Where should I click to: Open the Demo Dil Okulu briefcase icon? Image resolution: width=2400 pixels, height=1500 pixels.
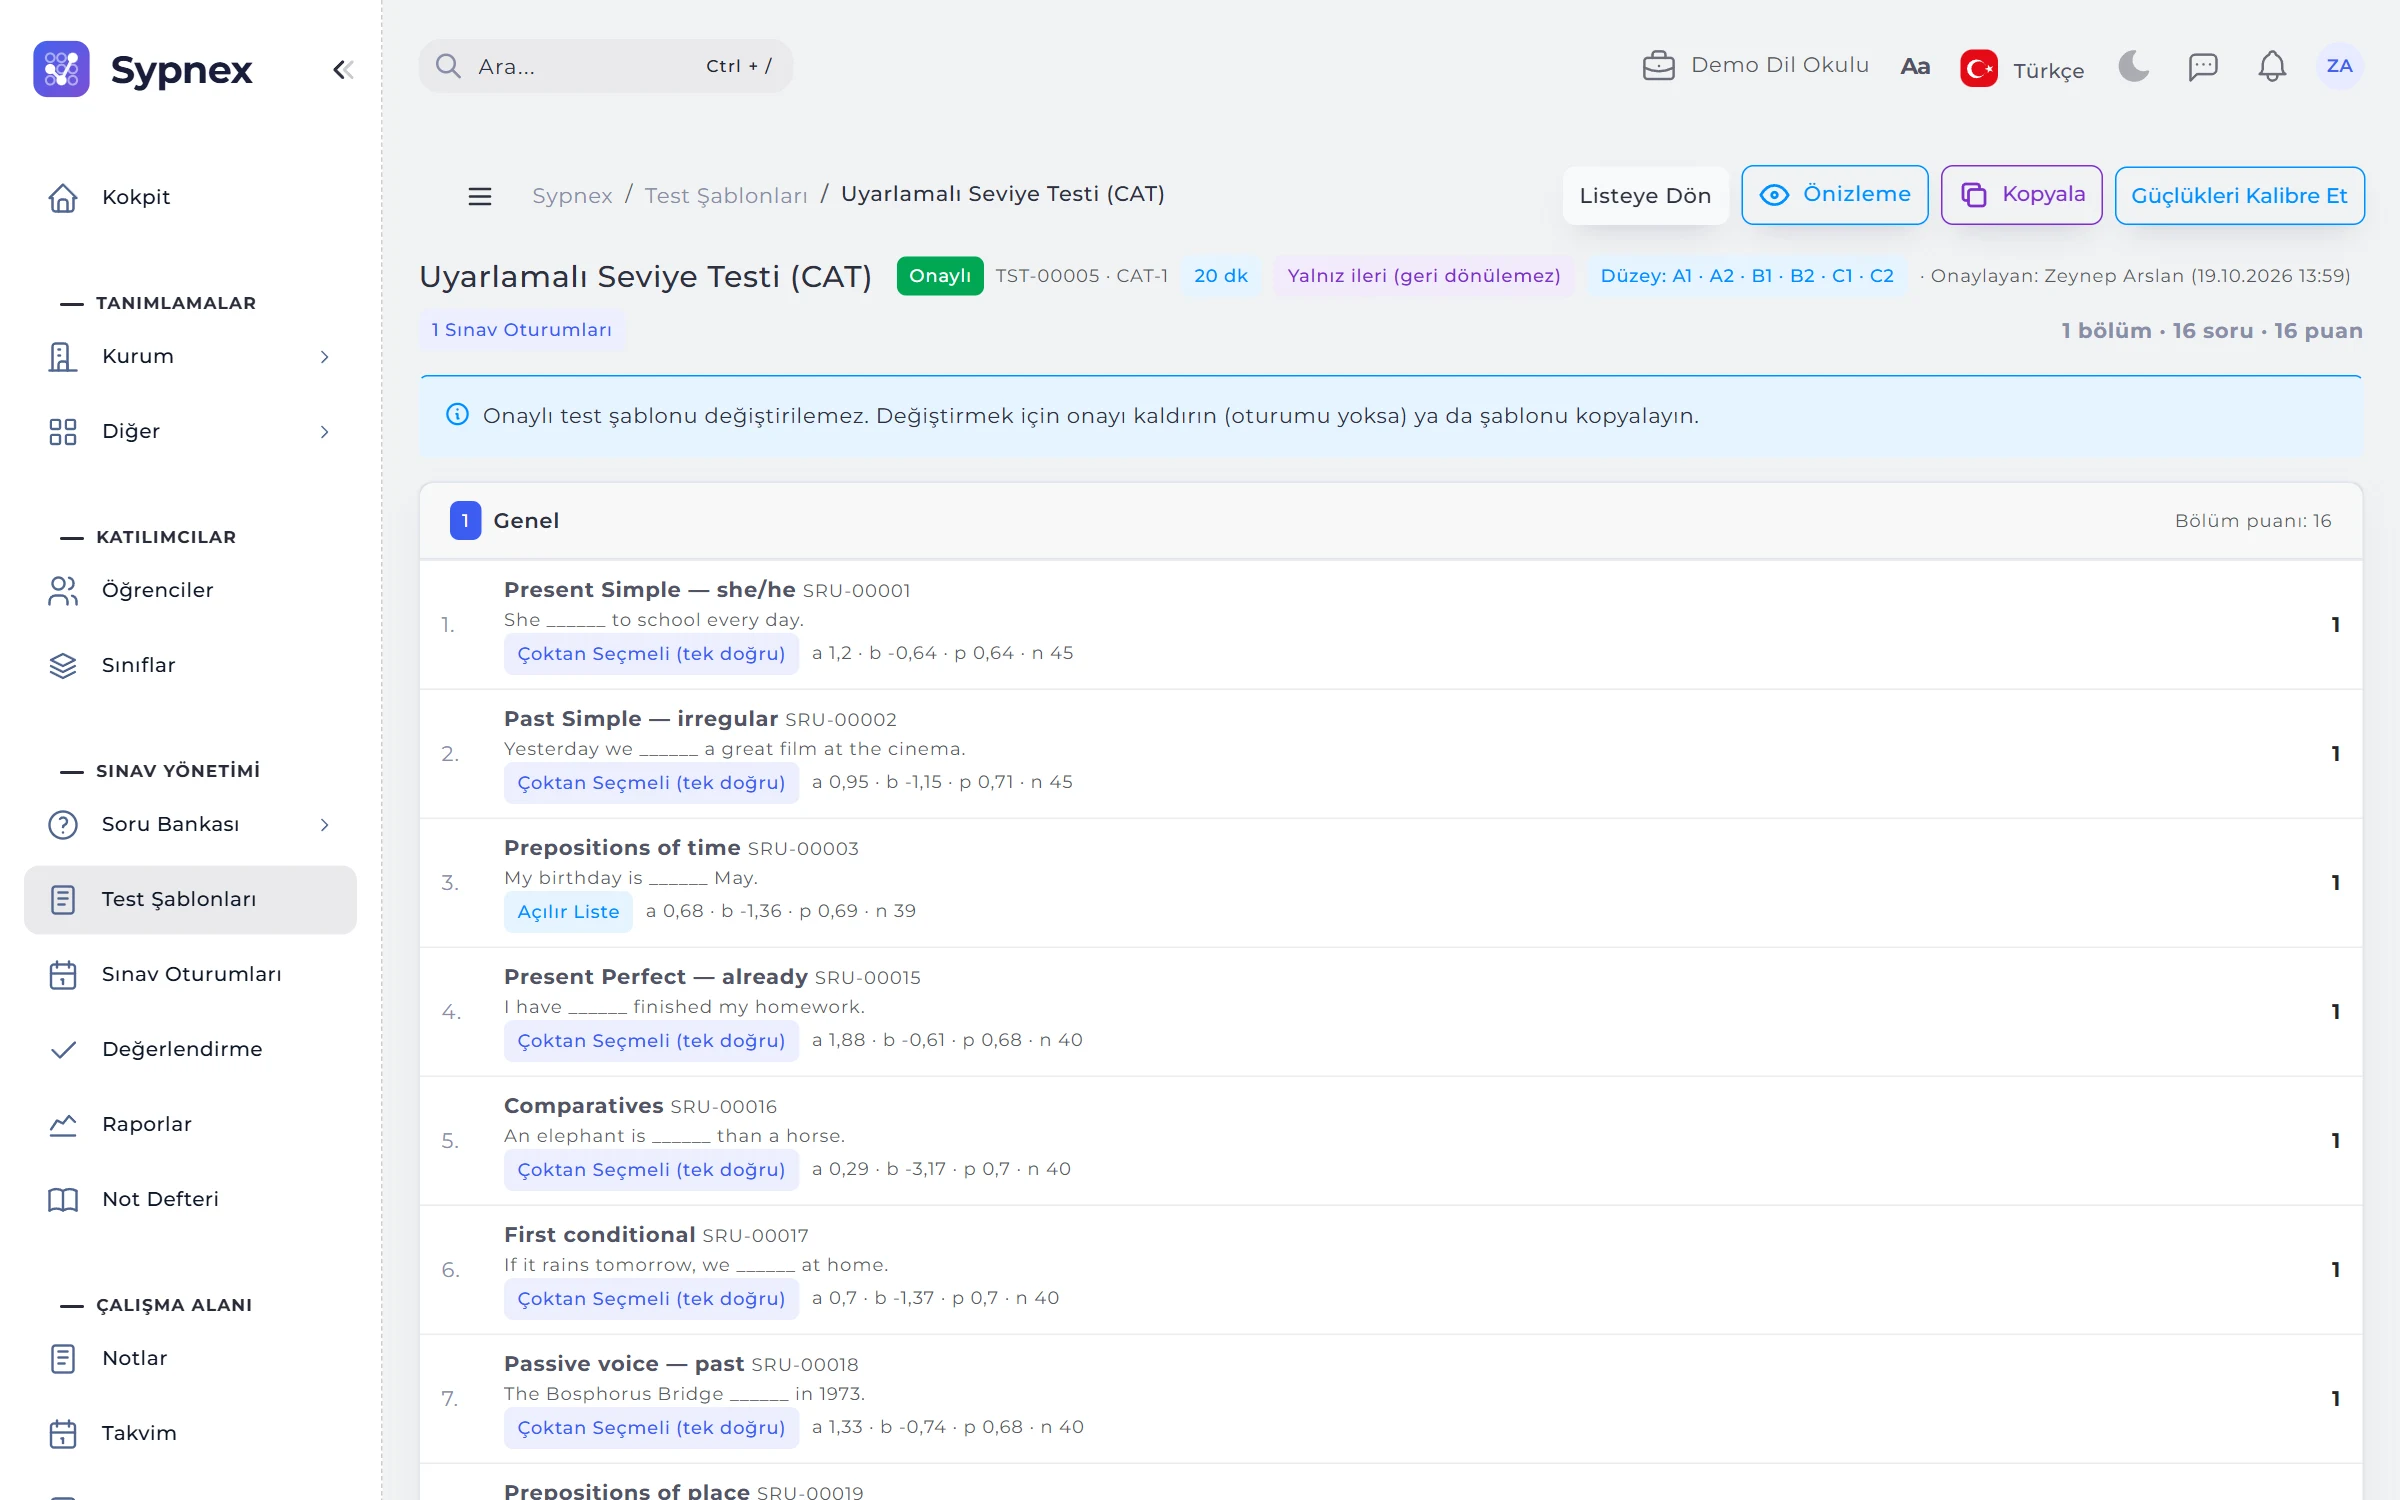1658,66
